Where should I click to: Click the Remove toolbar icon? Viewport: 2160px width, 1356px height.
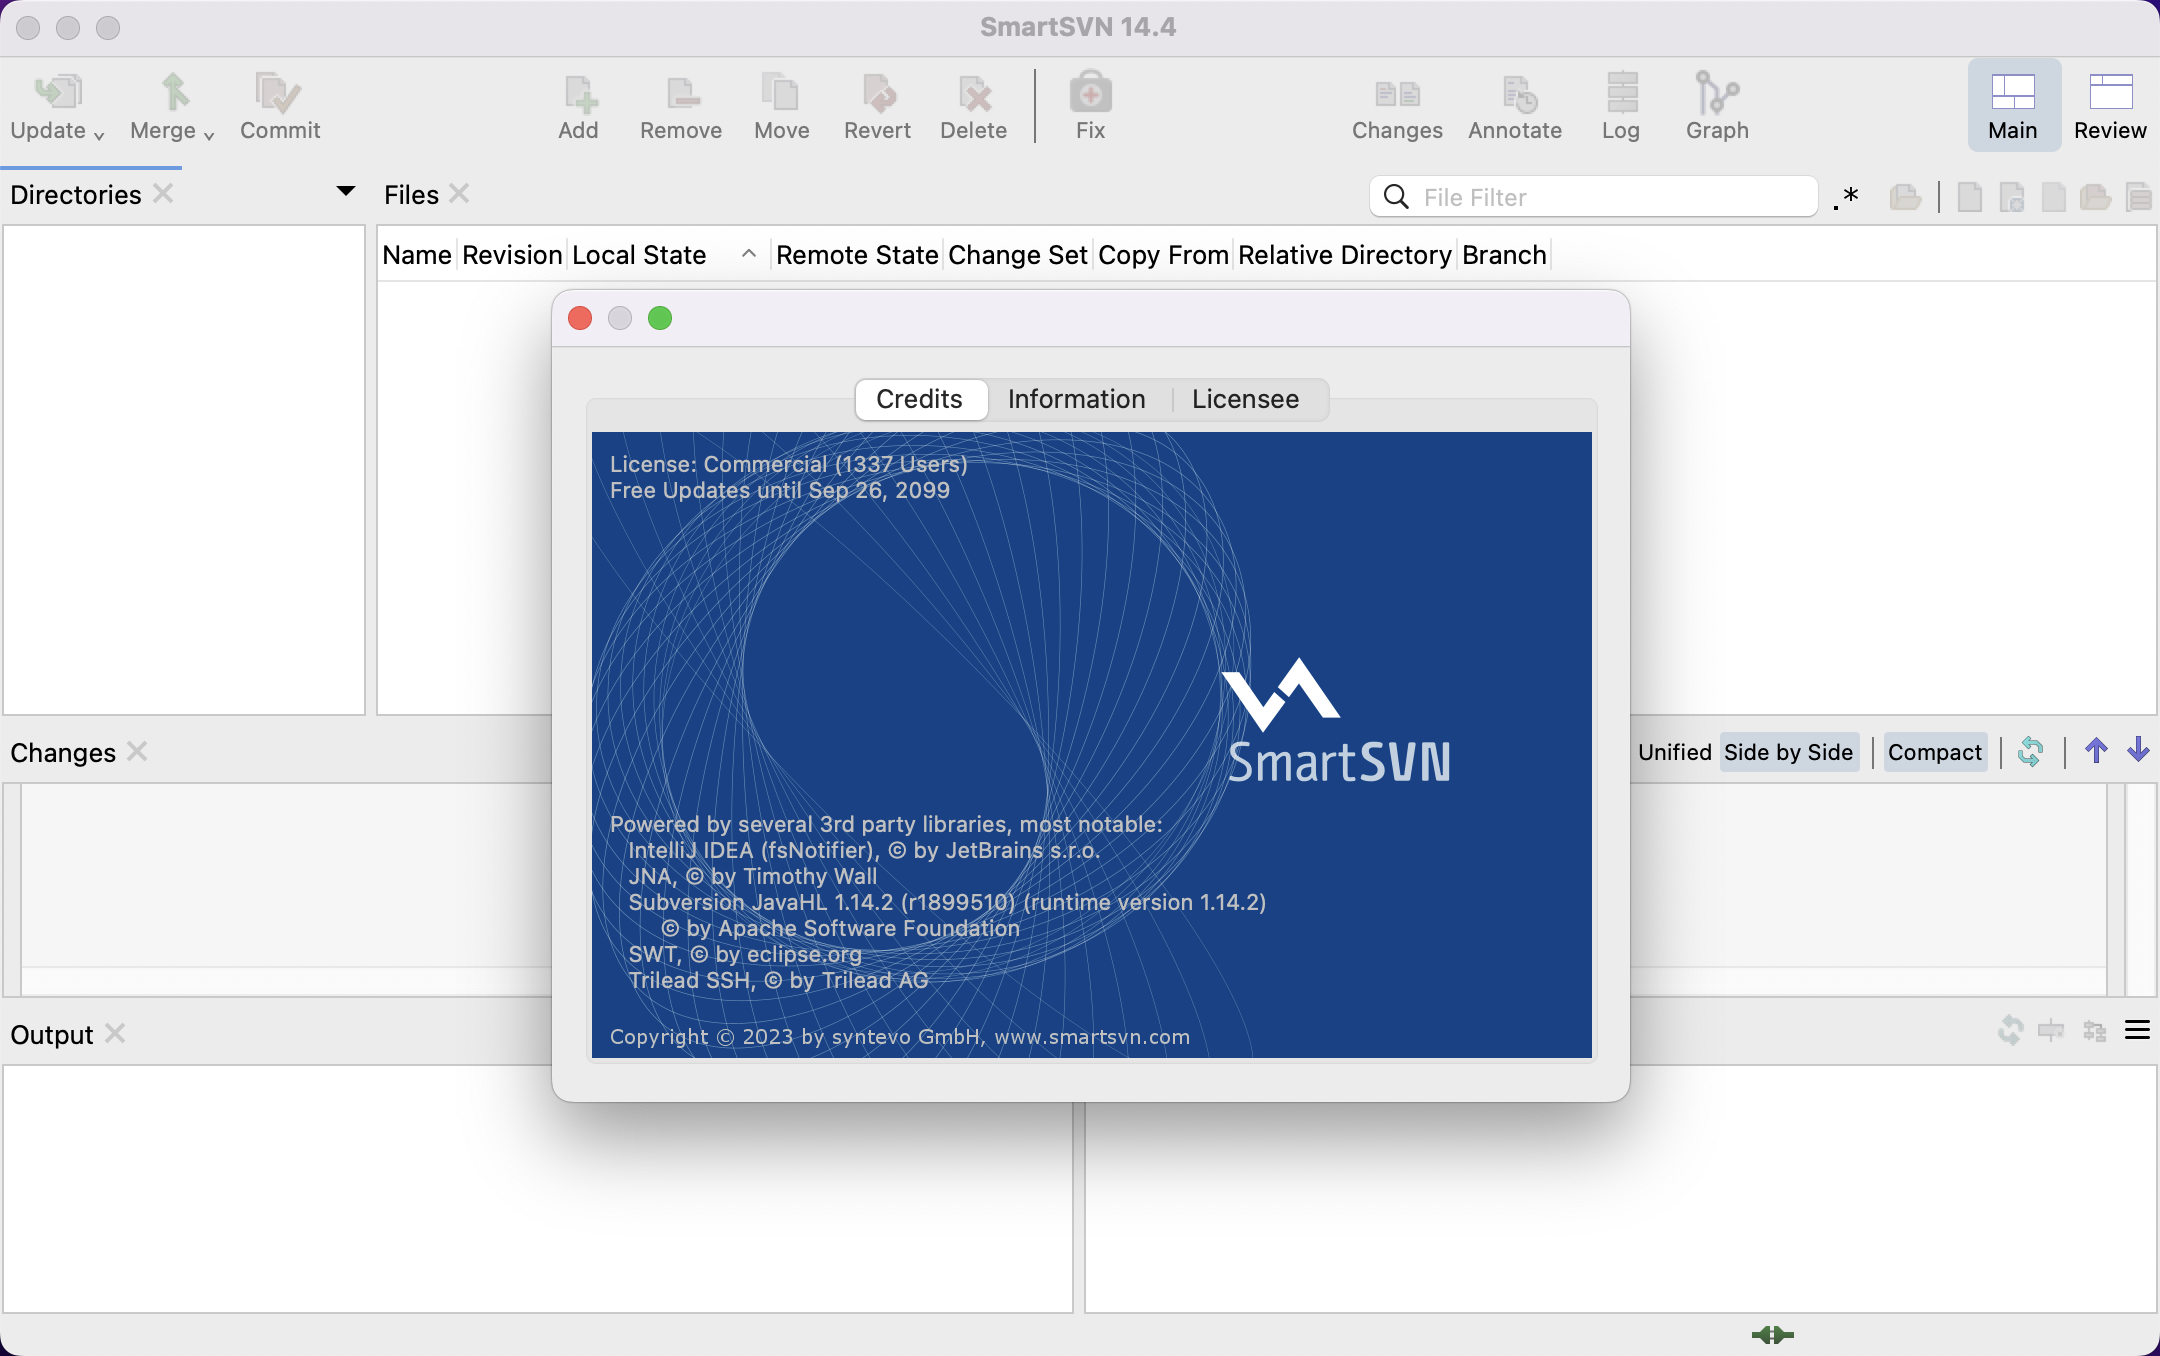[x=683, y=93]
